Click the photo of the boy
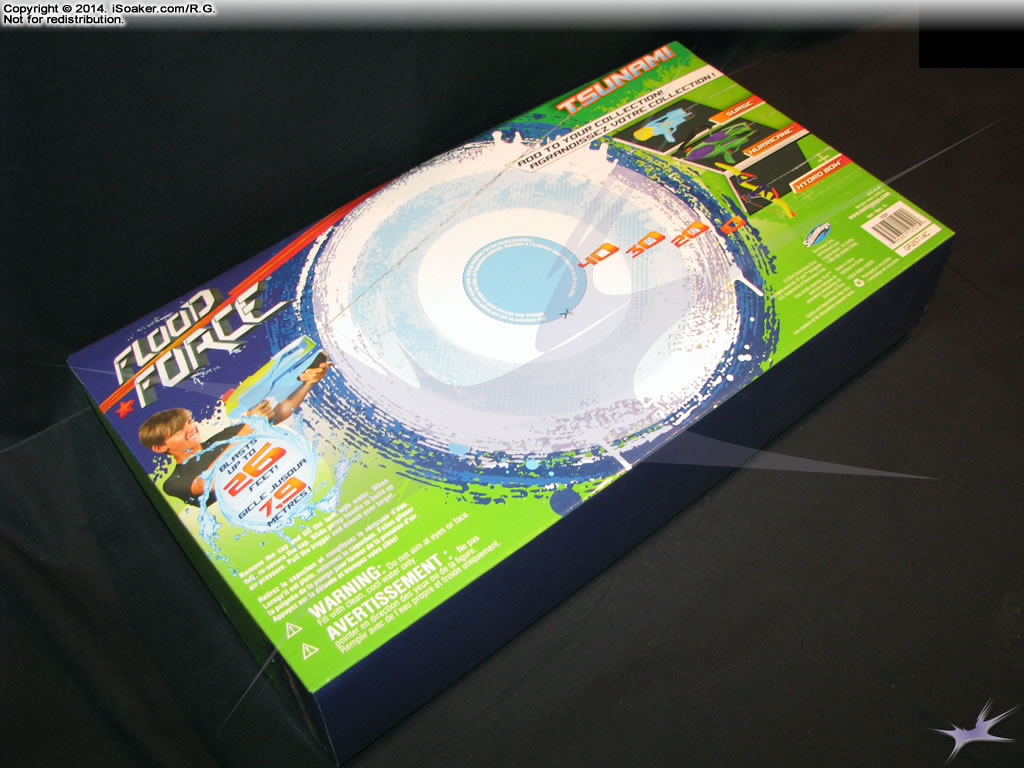 click(186, 451)
